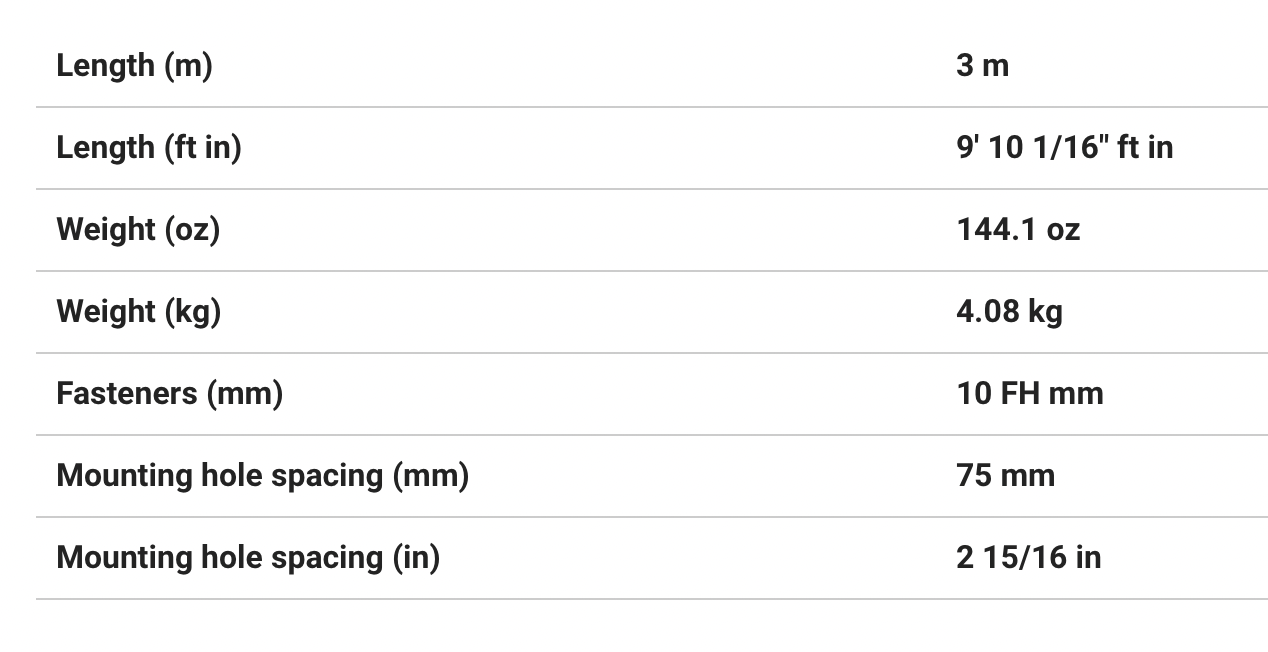Click the "Mounting hole spacing (in)" label
This screenshot has height=652, width=1268.
[x=248, y=558]
